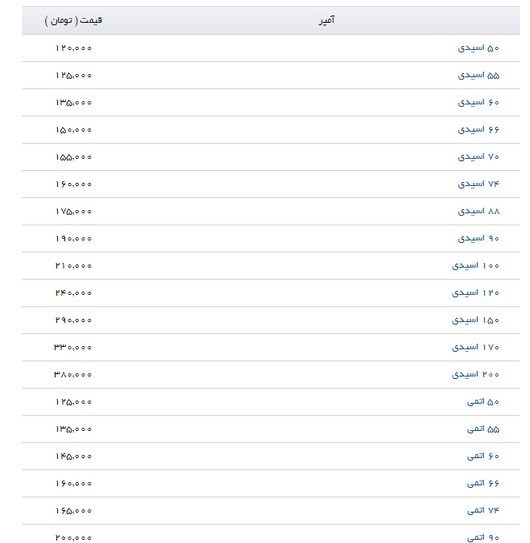Click the ۶۶ اتمی entry
Screen dimensions: 530x543
tap(483, 483)
